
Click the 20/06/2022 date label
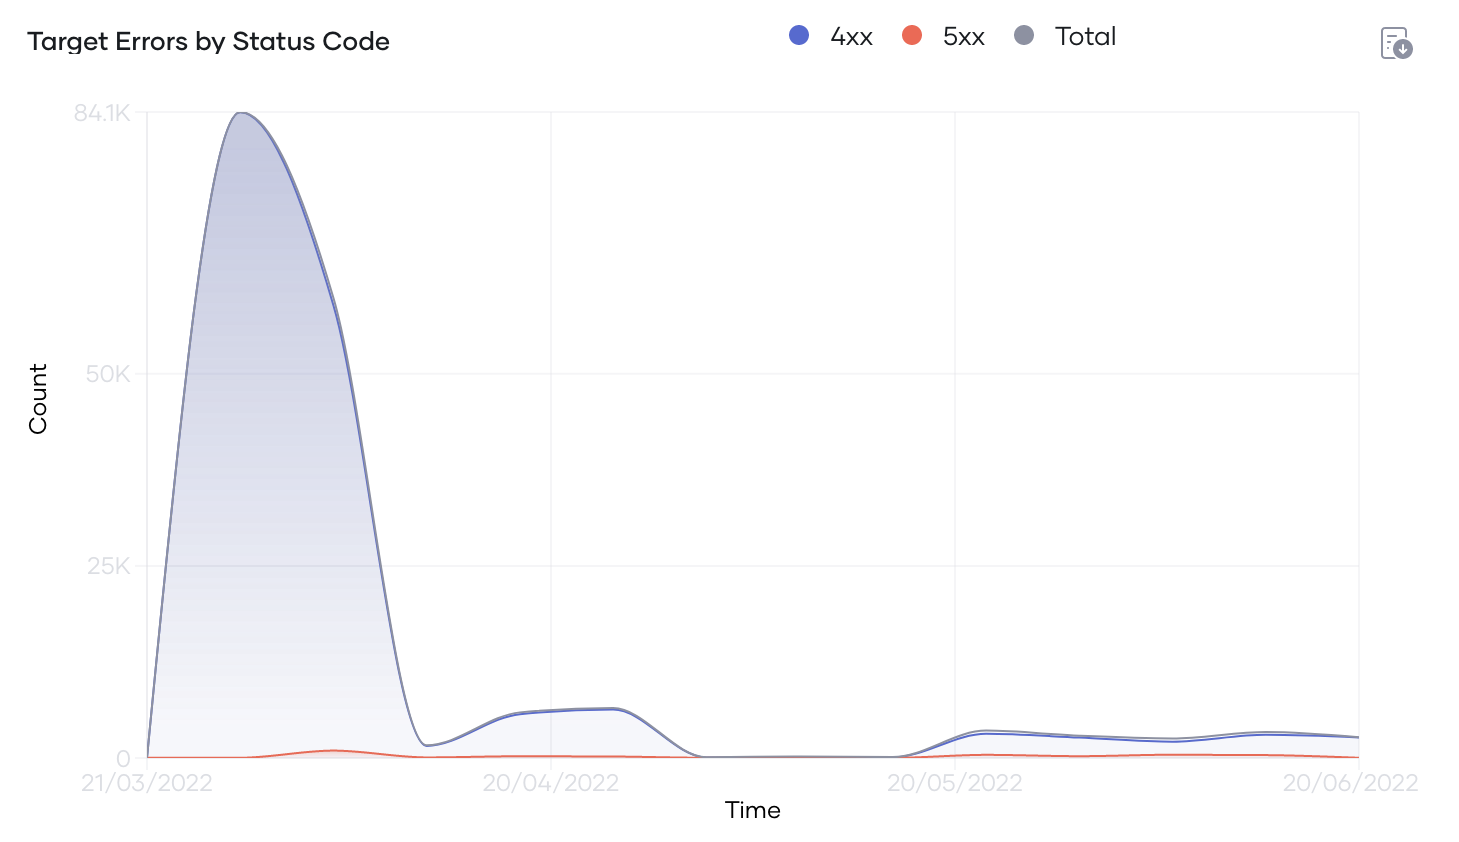[x=1351, y=783]
